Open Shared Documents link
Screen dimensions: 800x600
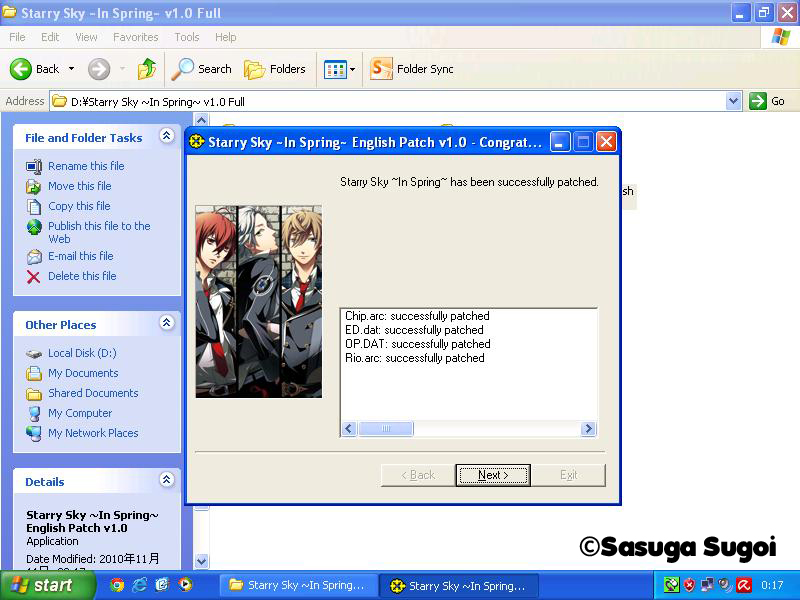93,393
